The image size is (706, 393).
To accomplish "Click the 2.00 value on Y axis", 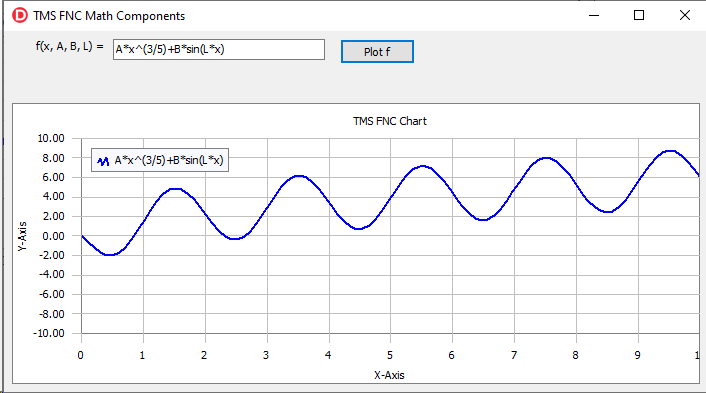I will click(x=53, y=216).
